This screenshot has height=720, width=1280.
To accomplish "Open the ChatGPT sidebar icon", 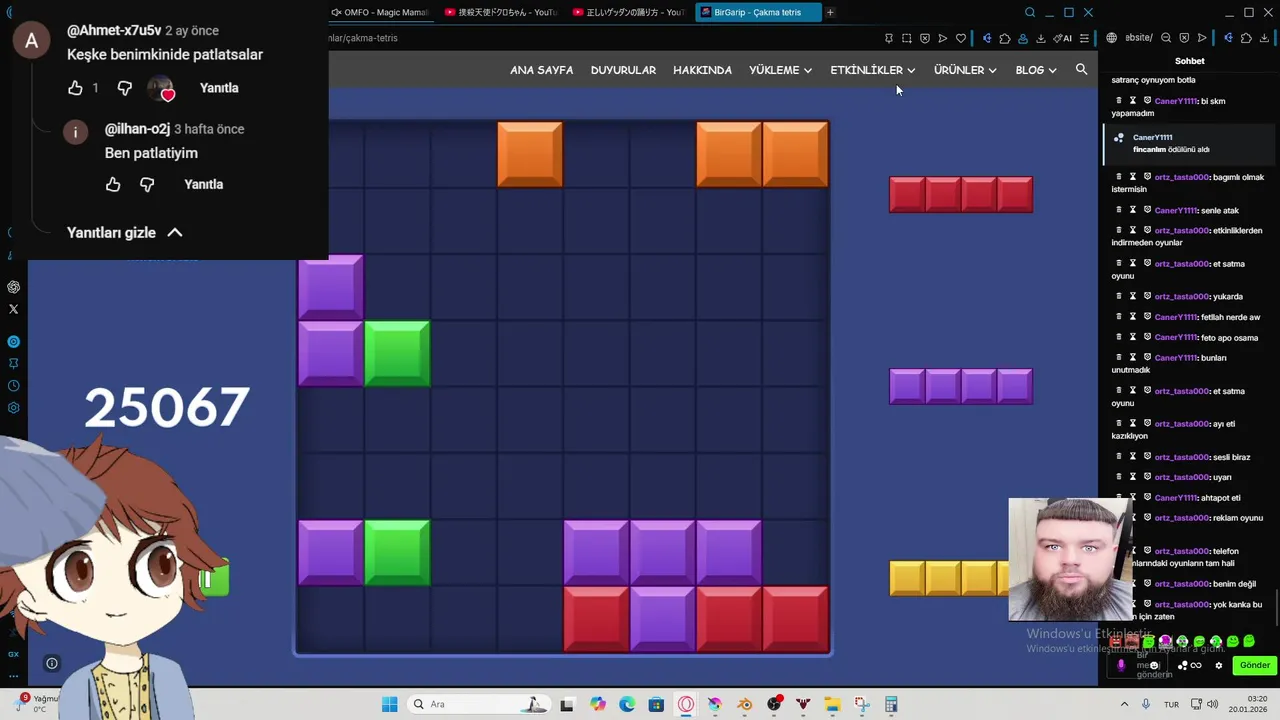I will (x=13, y=287).
